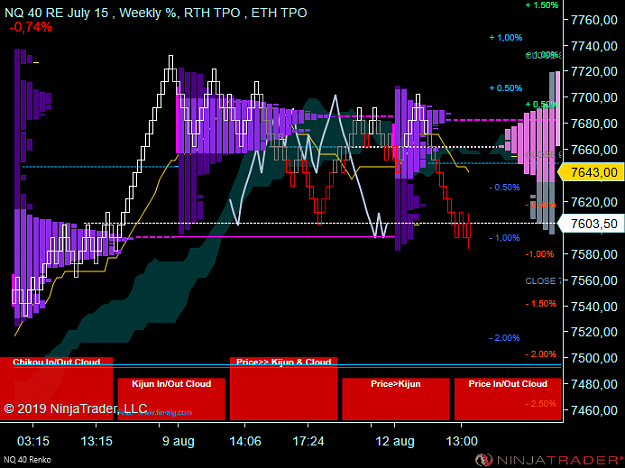Select the 17:24 time axis label
The height and width of the screenshot is (468, 625).
click(x=308, y=441)
